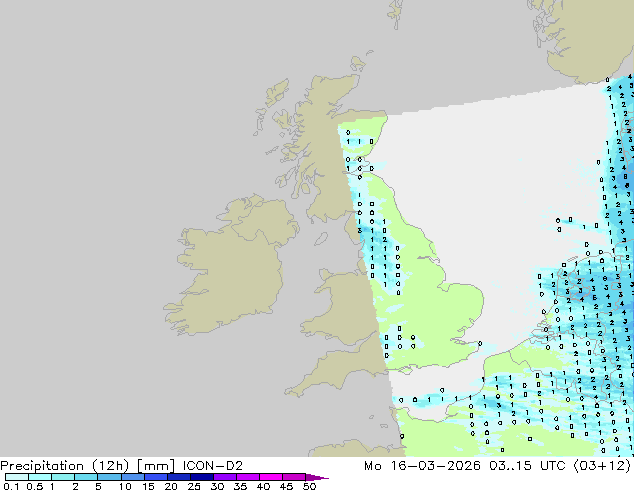Choose the legend color between 10 and 15
Screen dimensions: 634x490
click(134, 478)
